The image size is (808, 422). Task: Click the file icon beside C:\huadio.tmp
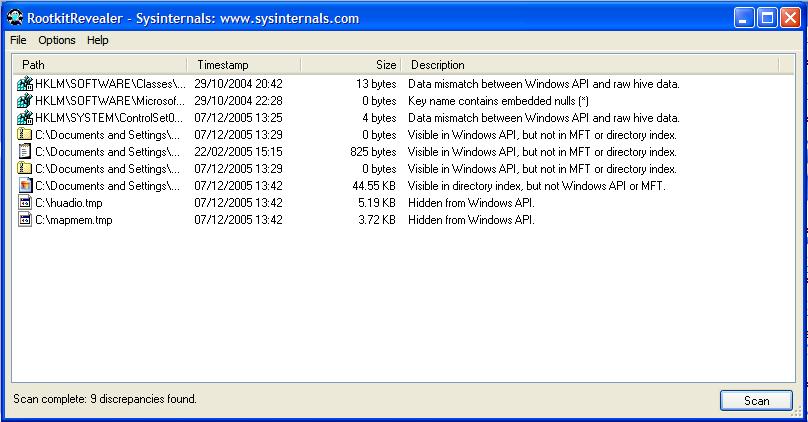(x=25, y=202)
